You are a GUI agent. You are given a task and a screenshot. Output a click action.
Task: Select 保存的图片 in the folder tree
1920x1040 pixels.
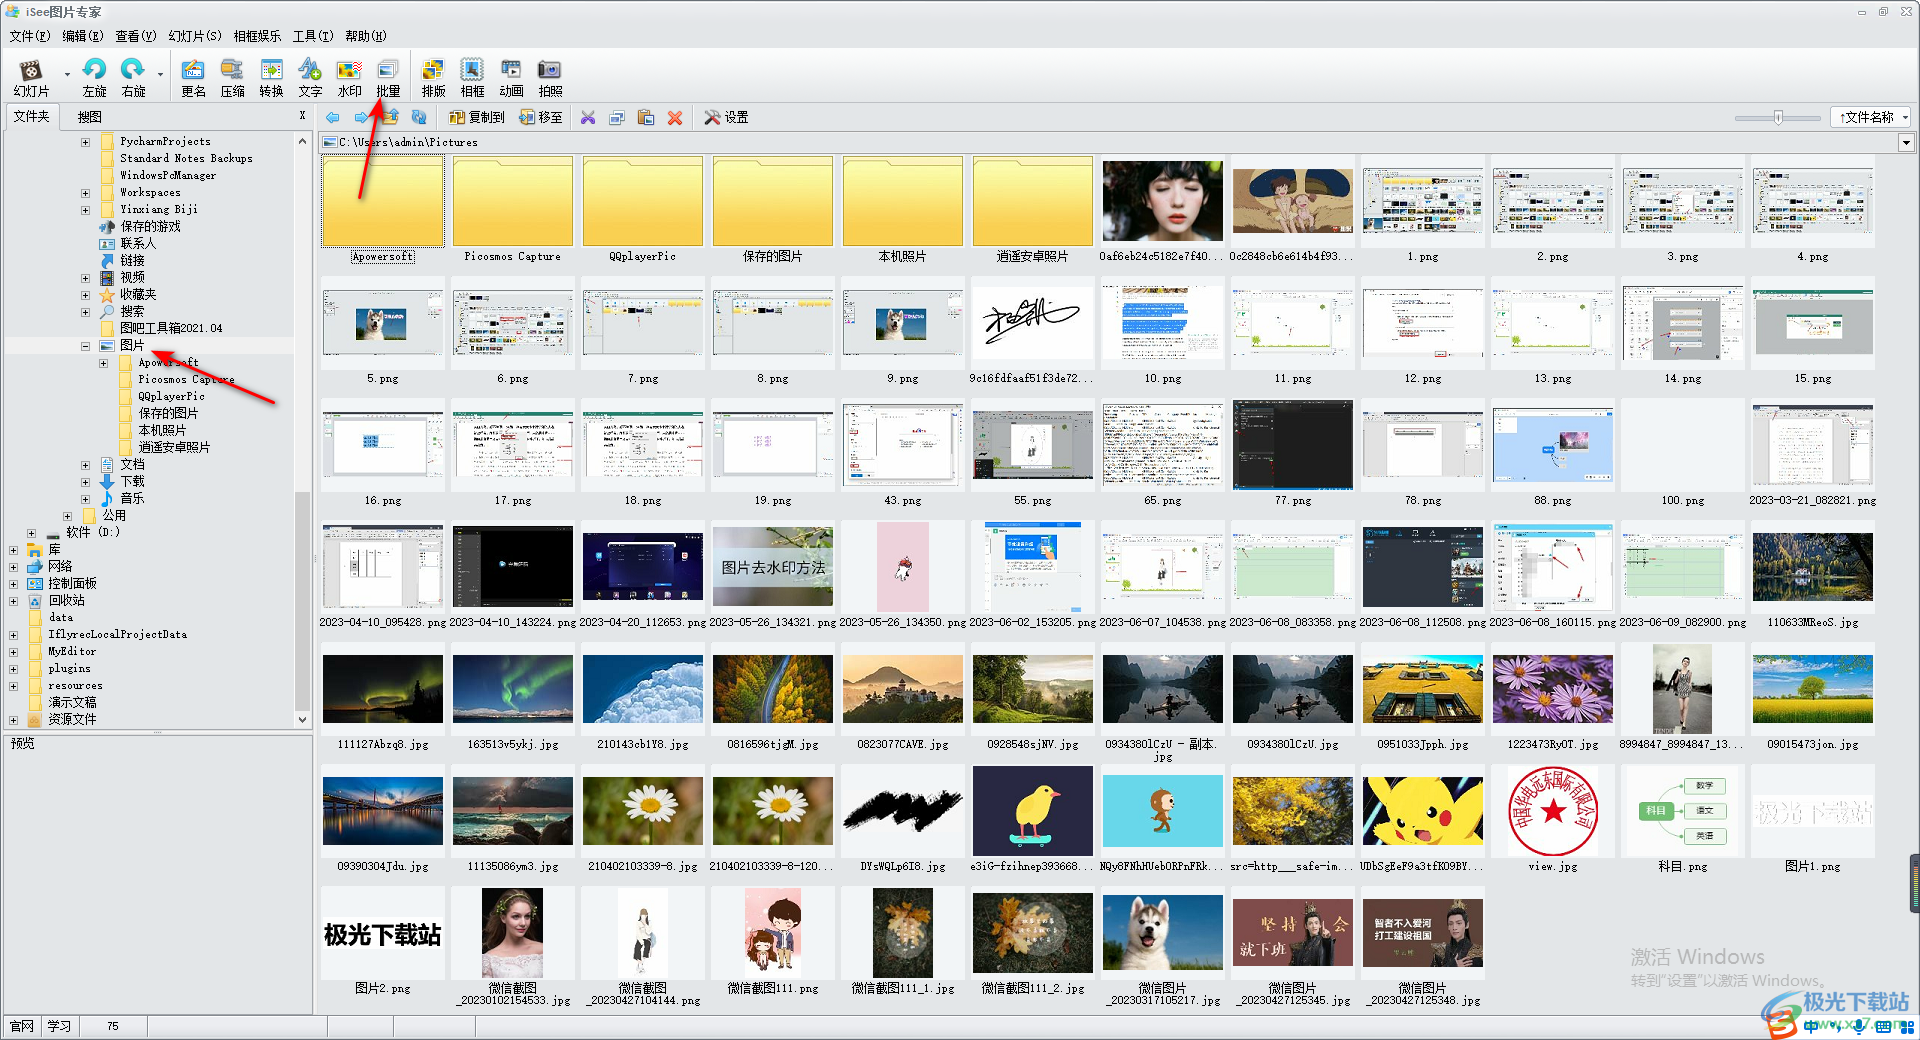168,414
